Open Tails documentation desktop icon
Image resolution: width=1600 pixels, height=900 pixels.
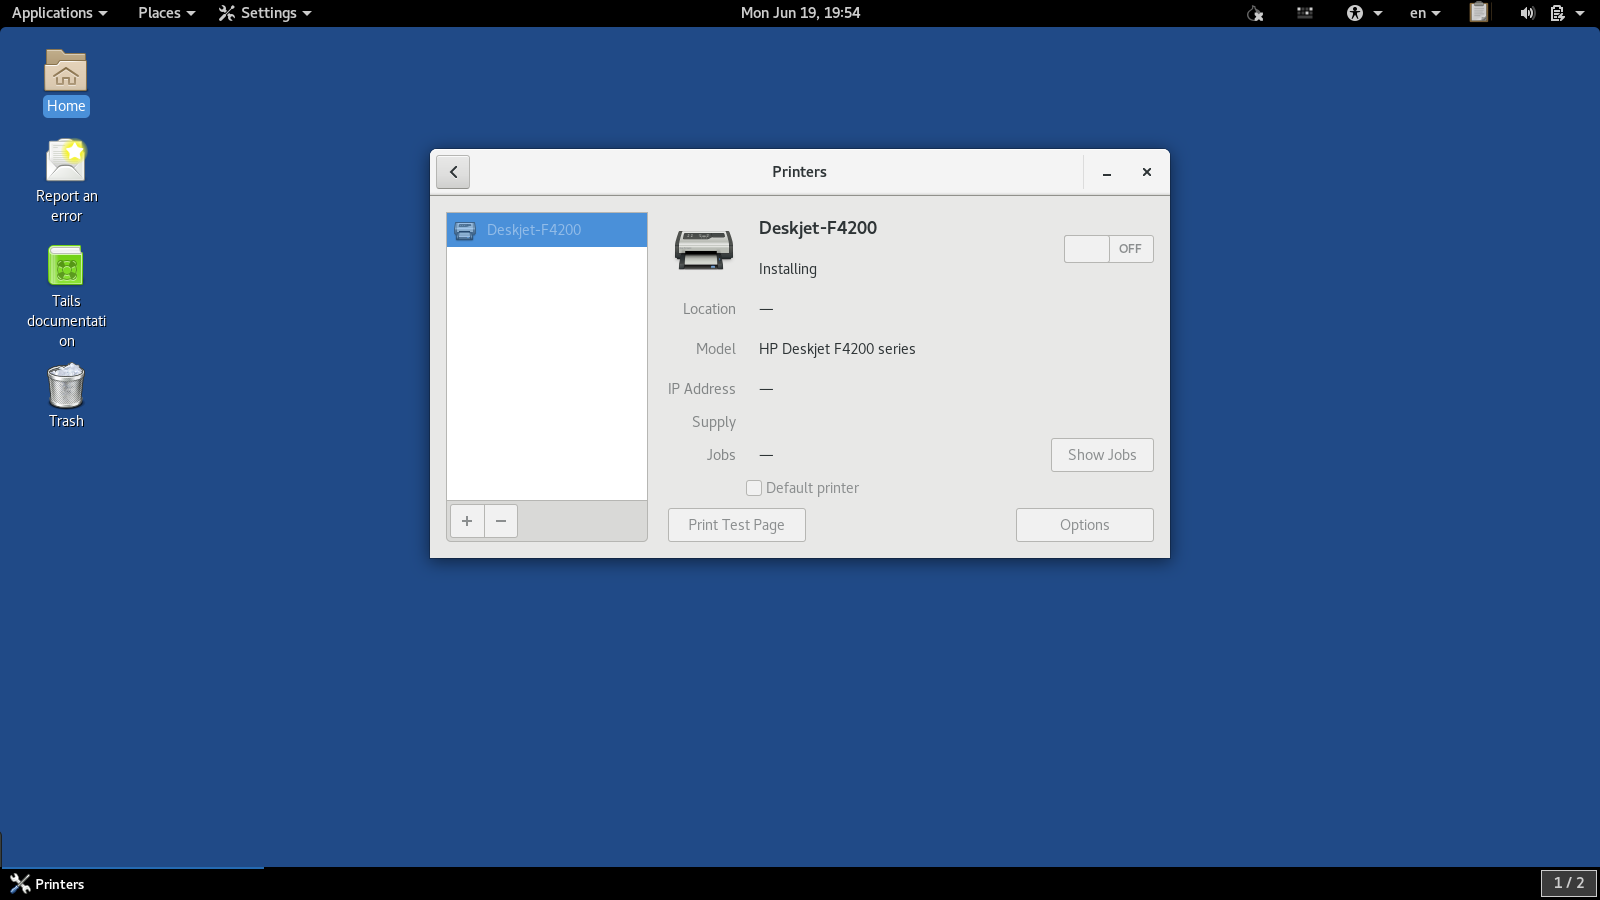(66, 296)
